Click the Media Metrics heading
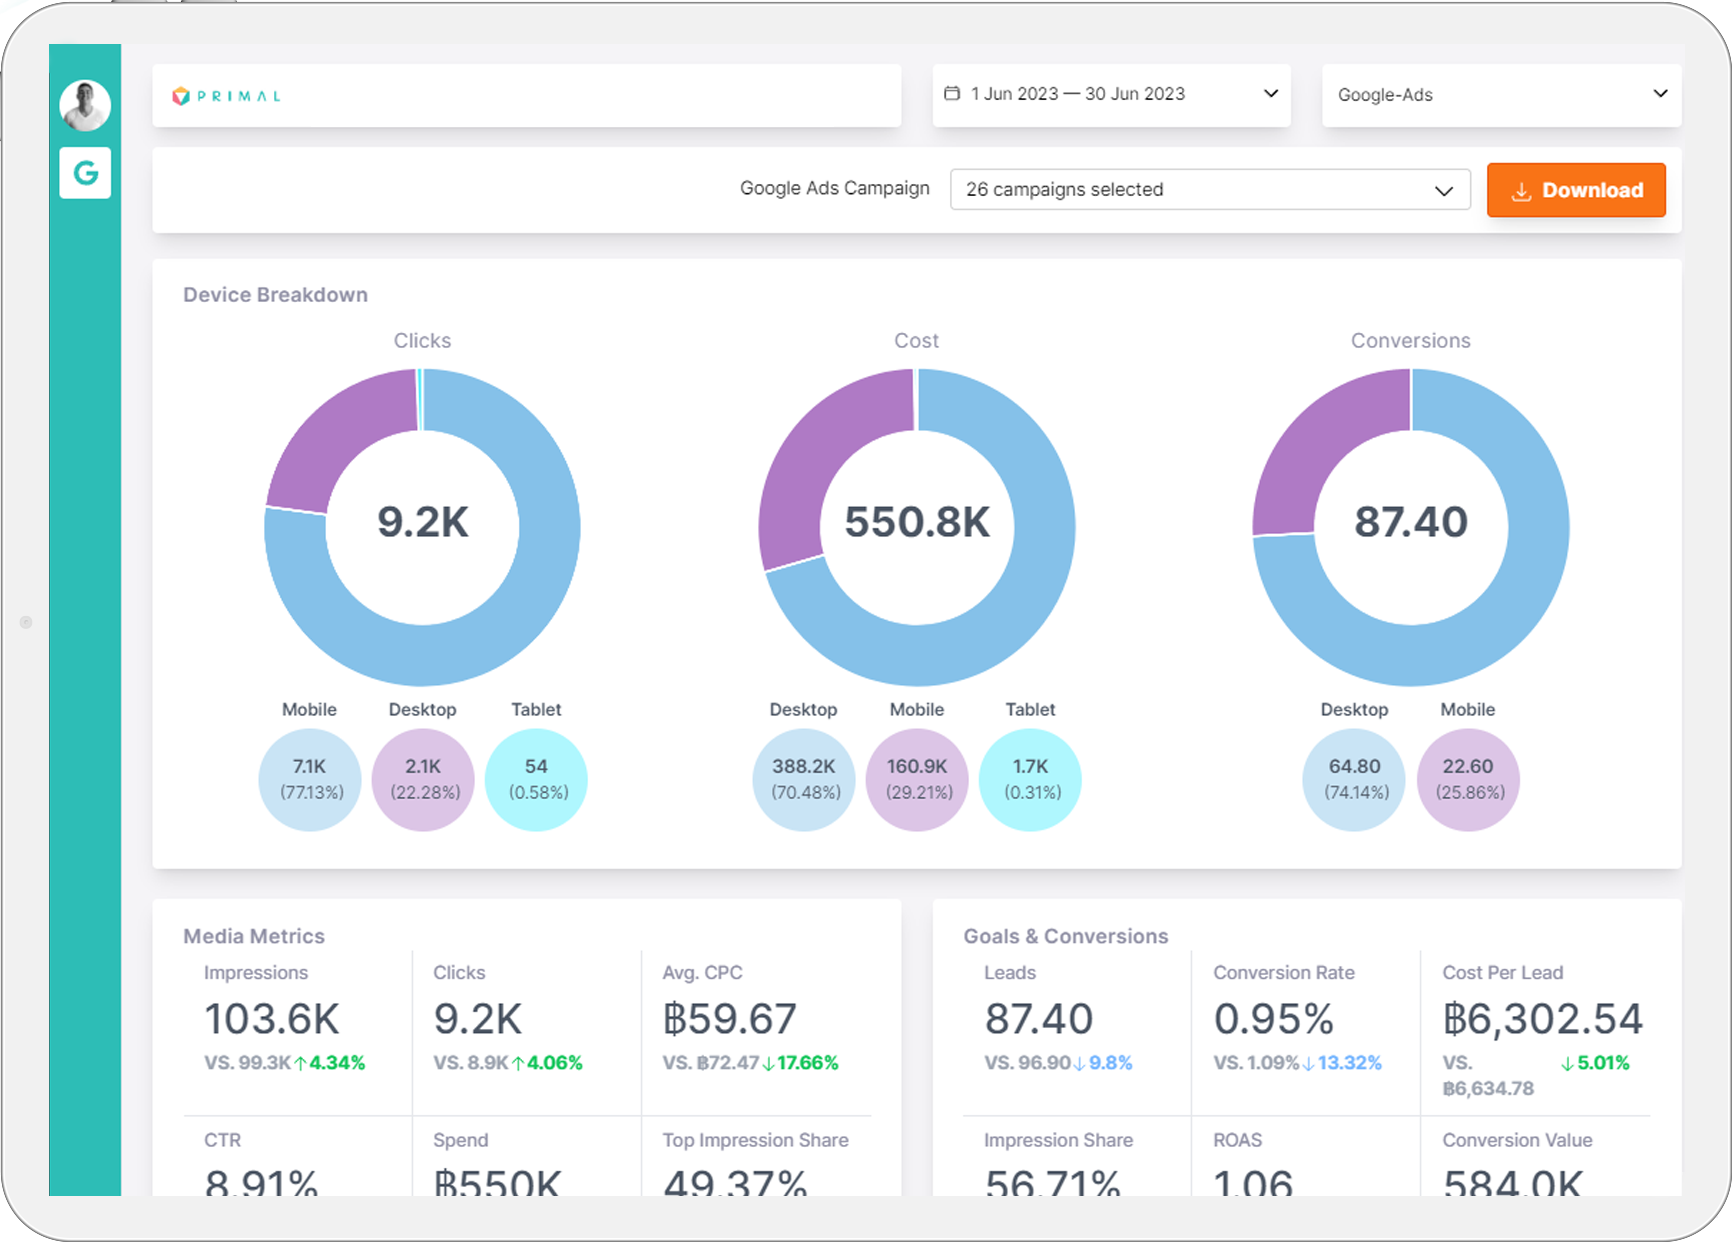Image resolution: width=1734 pixels, height=1242 pixels. tap(254, 936)
